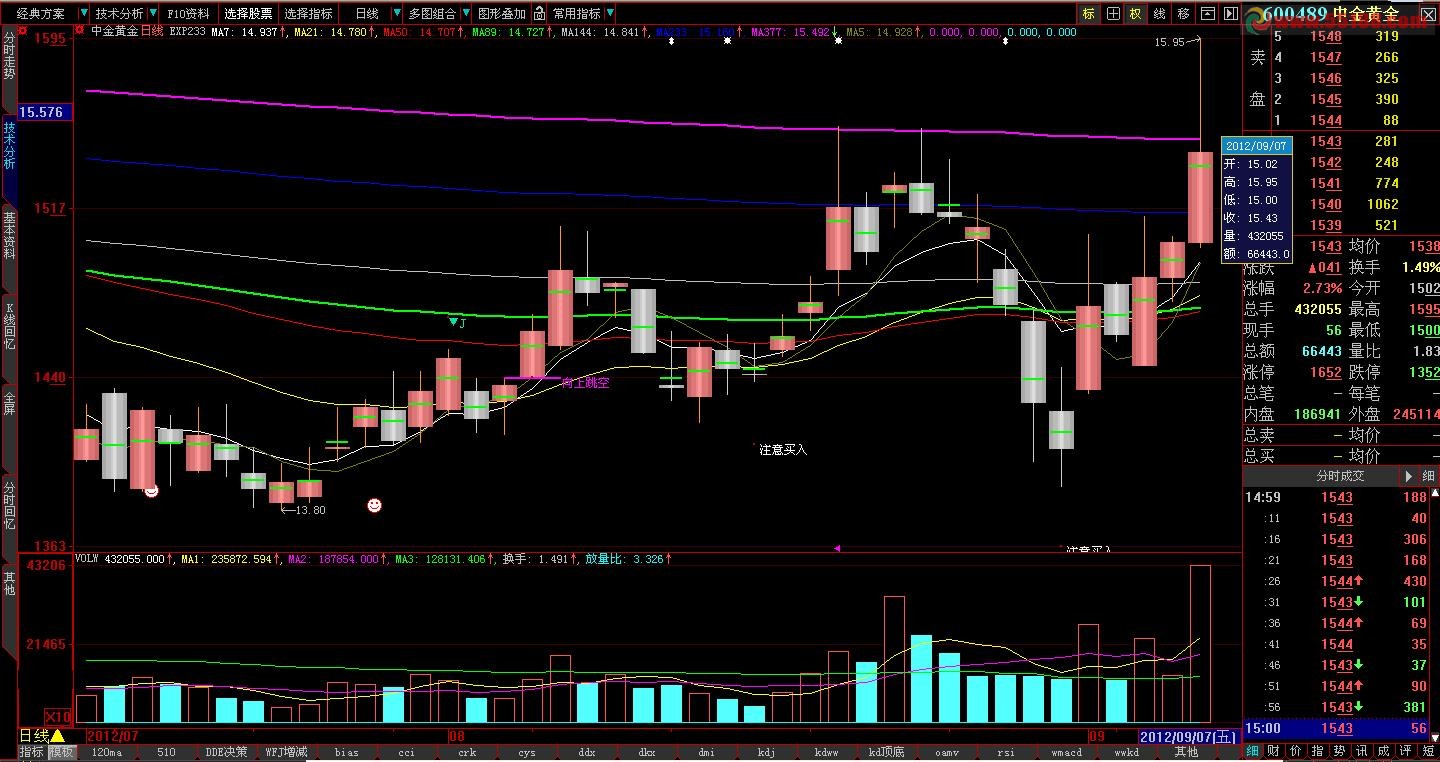Image resolution: width=1440 pixels, height=762 pixels.
Task: Click the 向上跳空 gap annotation
Action: point(585,383)
